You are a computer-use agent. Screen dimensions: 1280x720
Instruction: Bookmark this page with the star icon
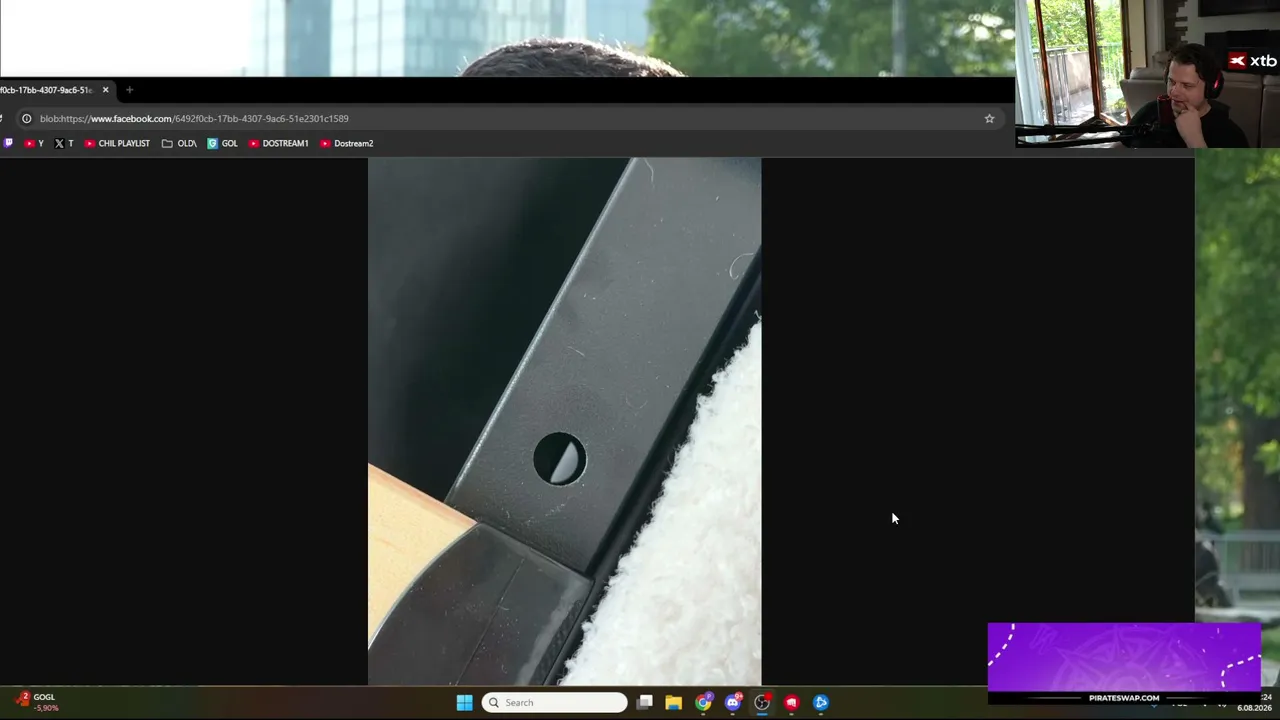click(989, 118)
